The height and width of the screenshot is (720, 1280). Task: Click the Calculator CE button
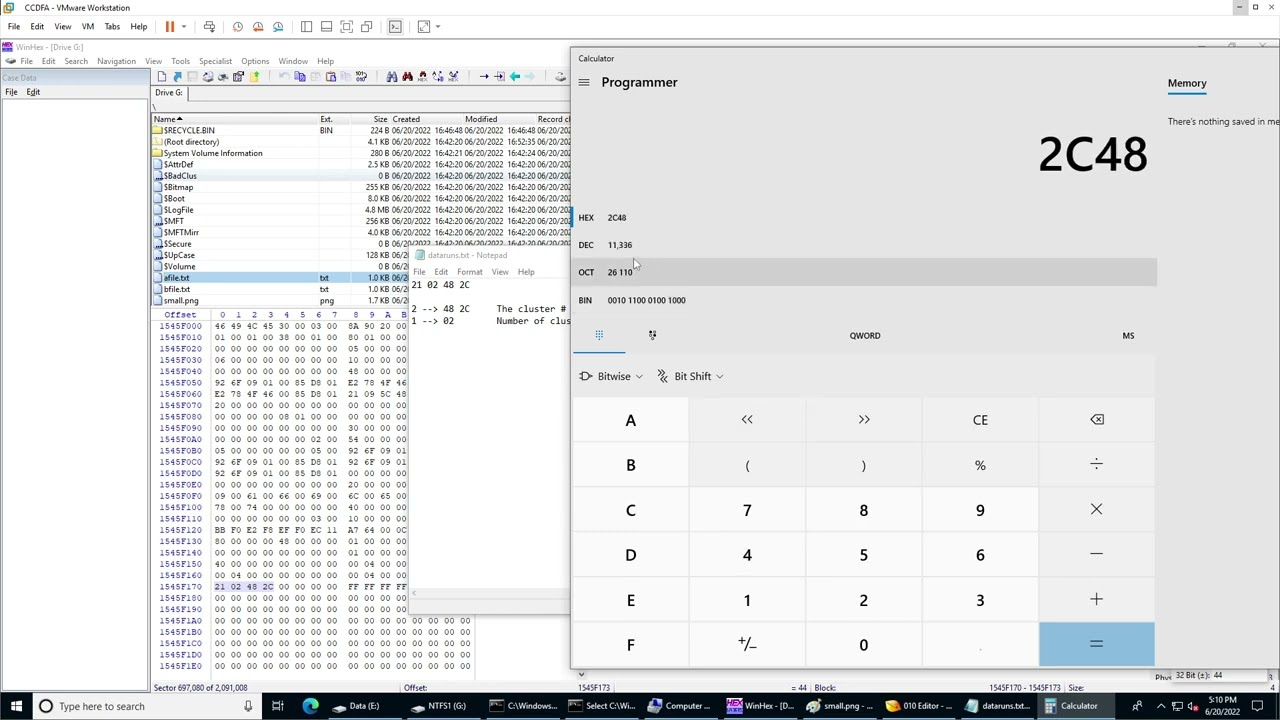980,420
